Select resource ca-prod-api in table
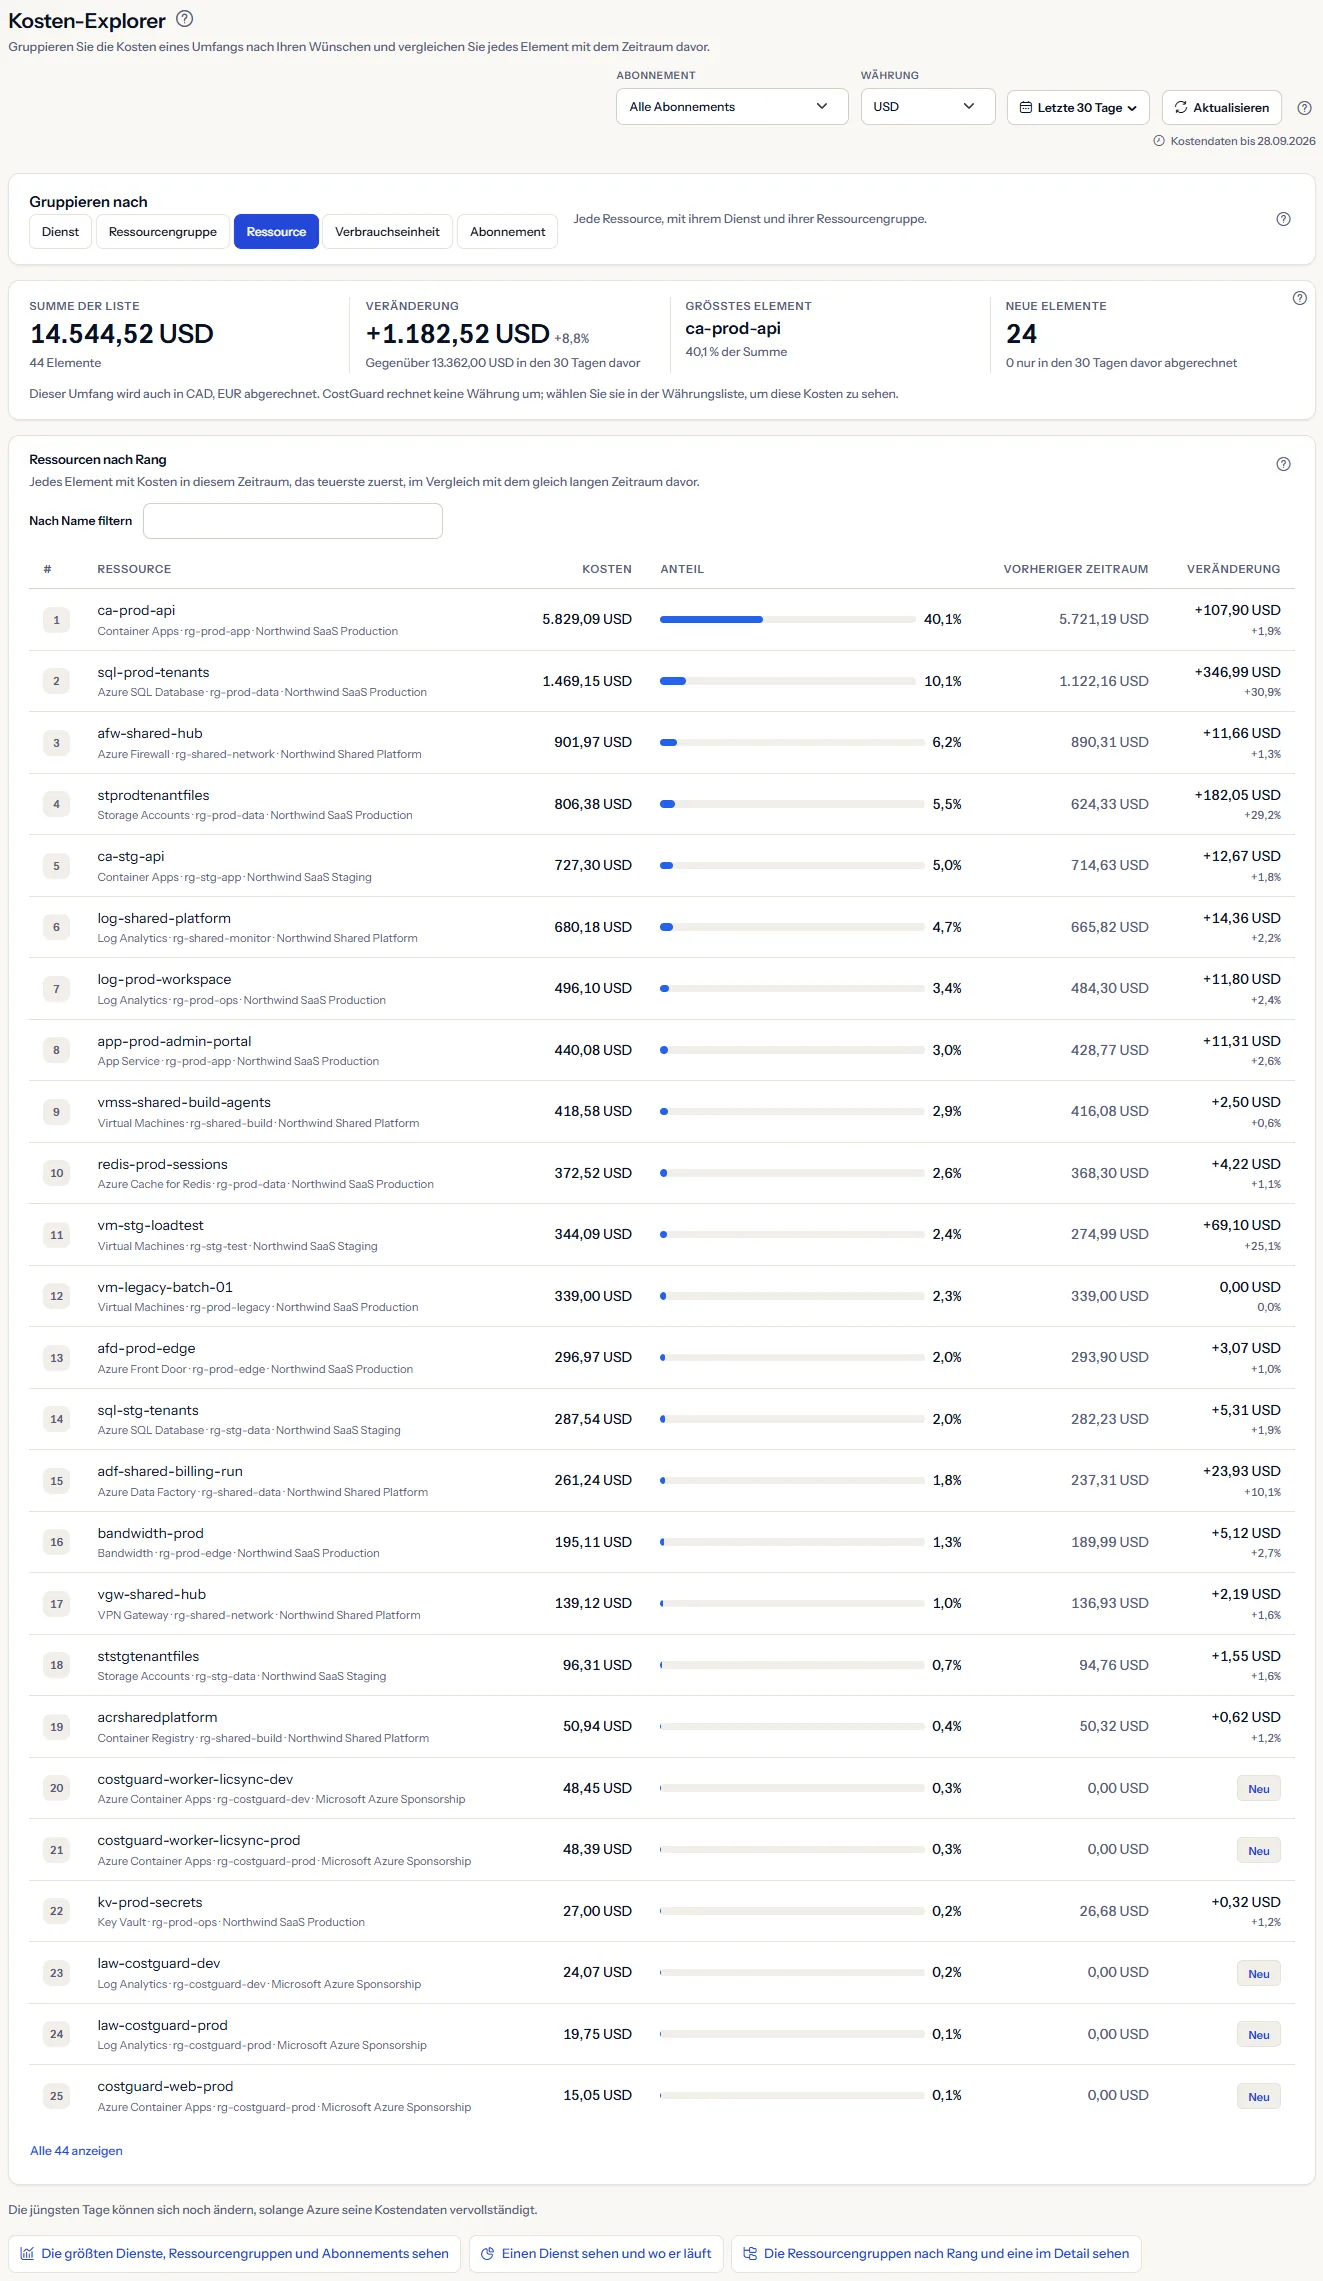This screenshot has height=2281, width=1323. [136, 610]
